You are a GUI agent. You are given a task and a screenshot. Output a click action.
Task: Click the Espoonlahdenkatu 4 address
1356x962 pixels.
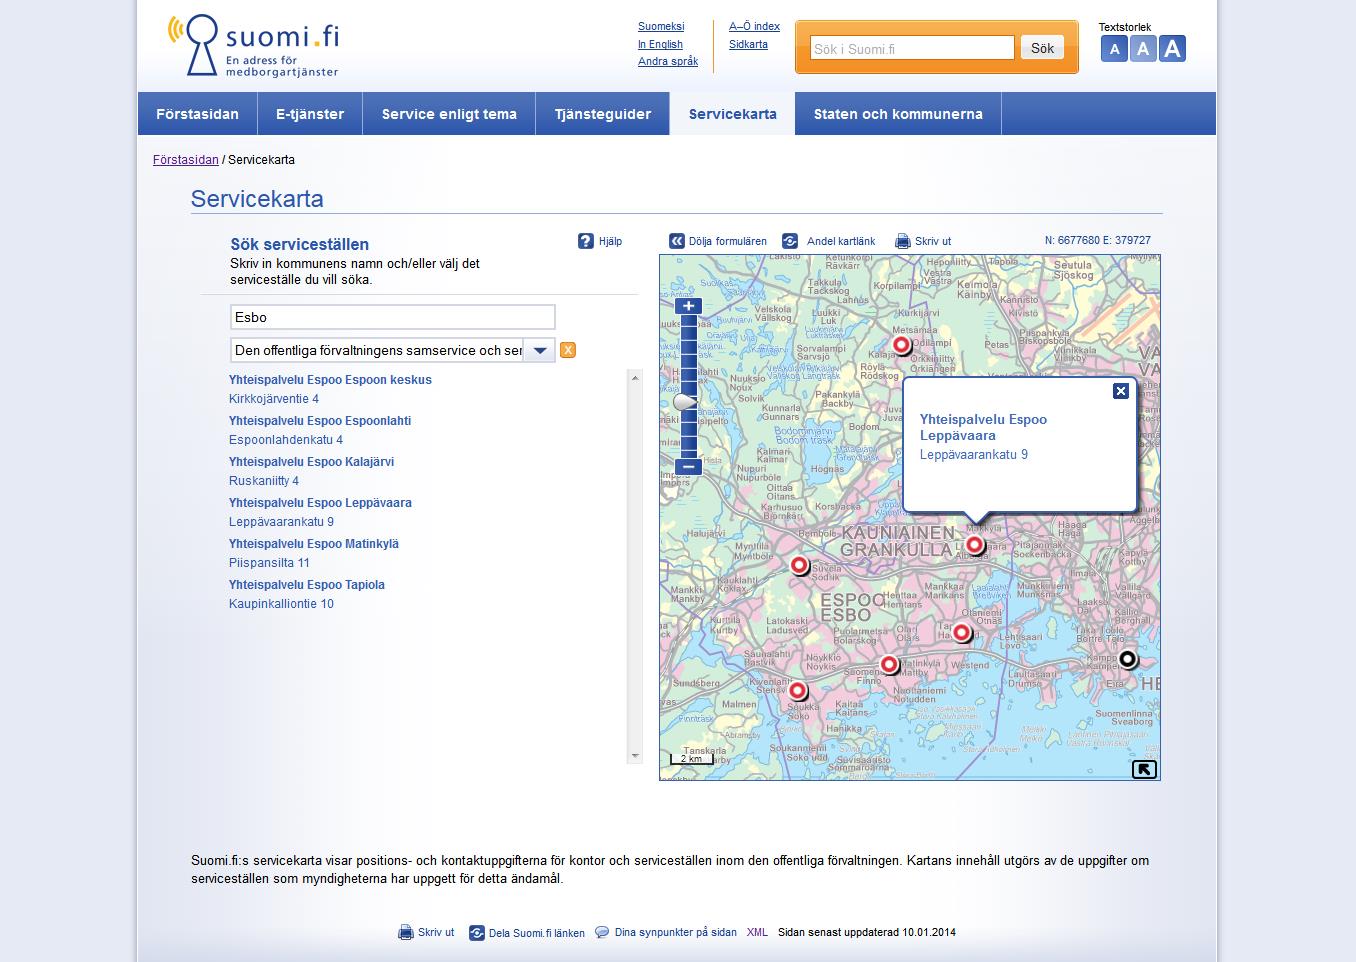[286, 440]
